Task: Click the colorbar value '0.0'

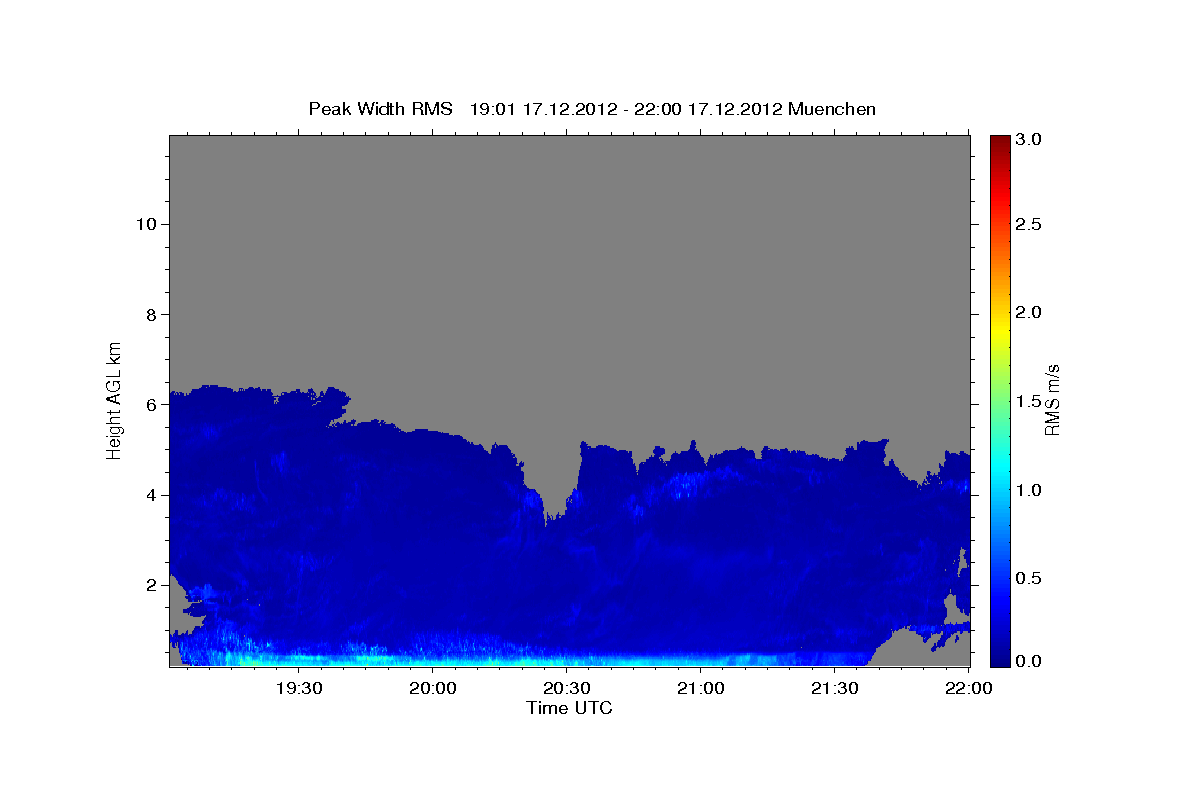Action: pos(1030,661)
